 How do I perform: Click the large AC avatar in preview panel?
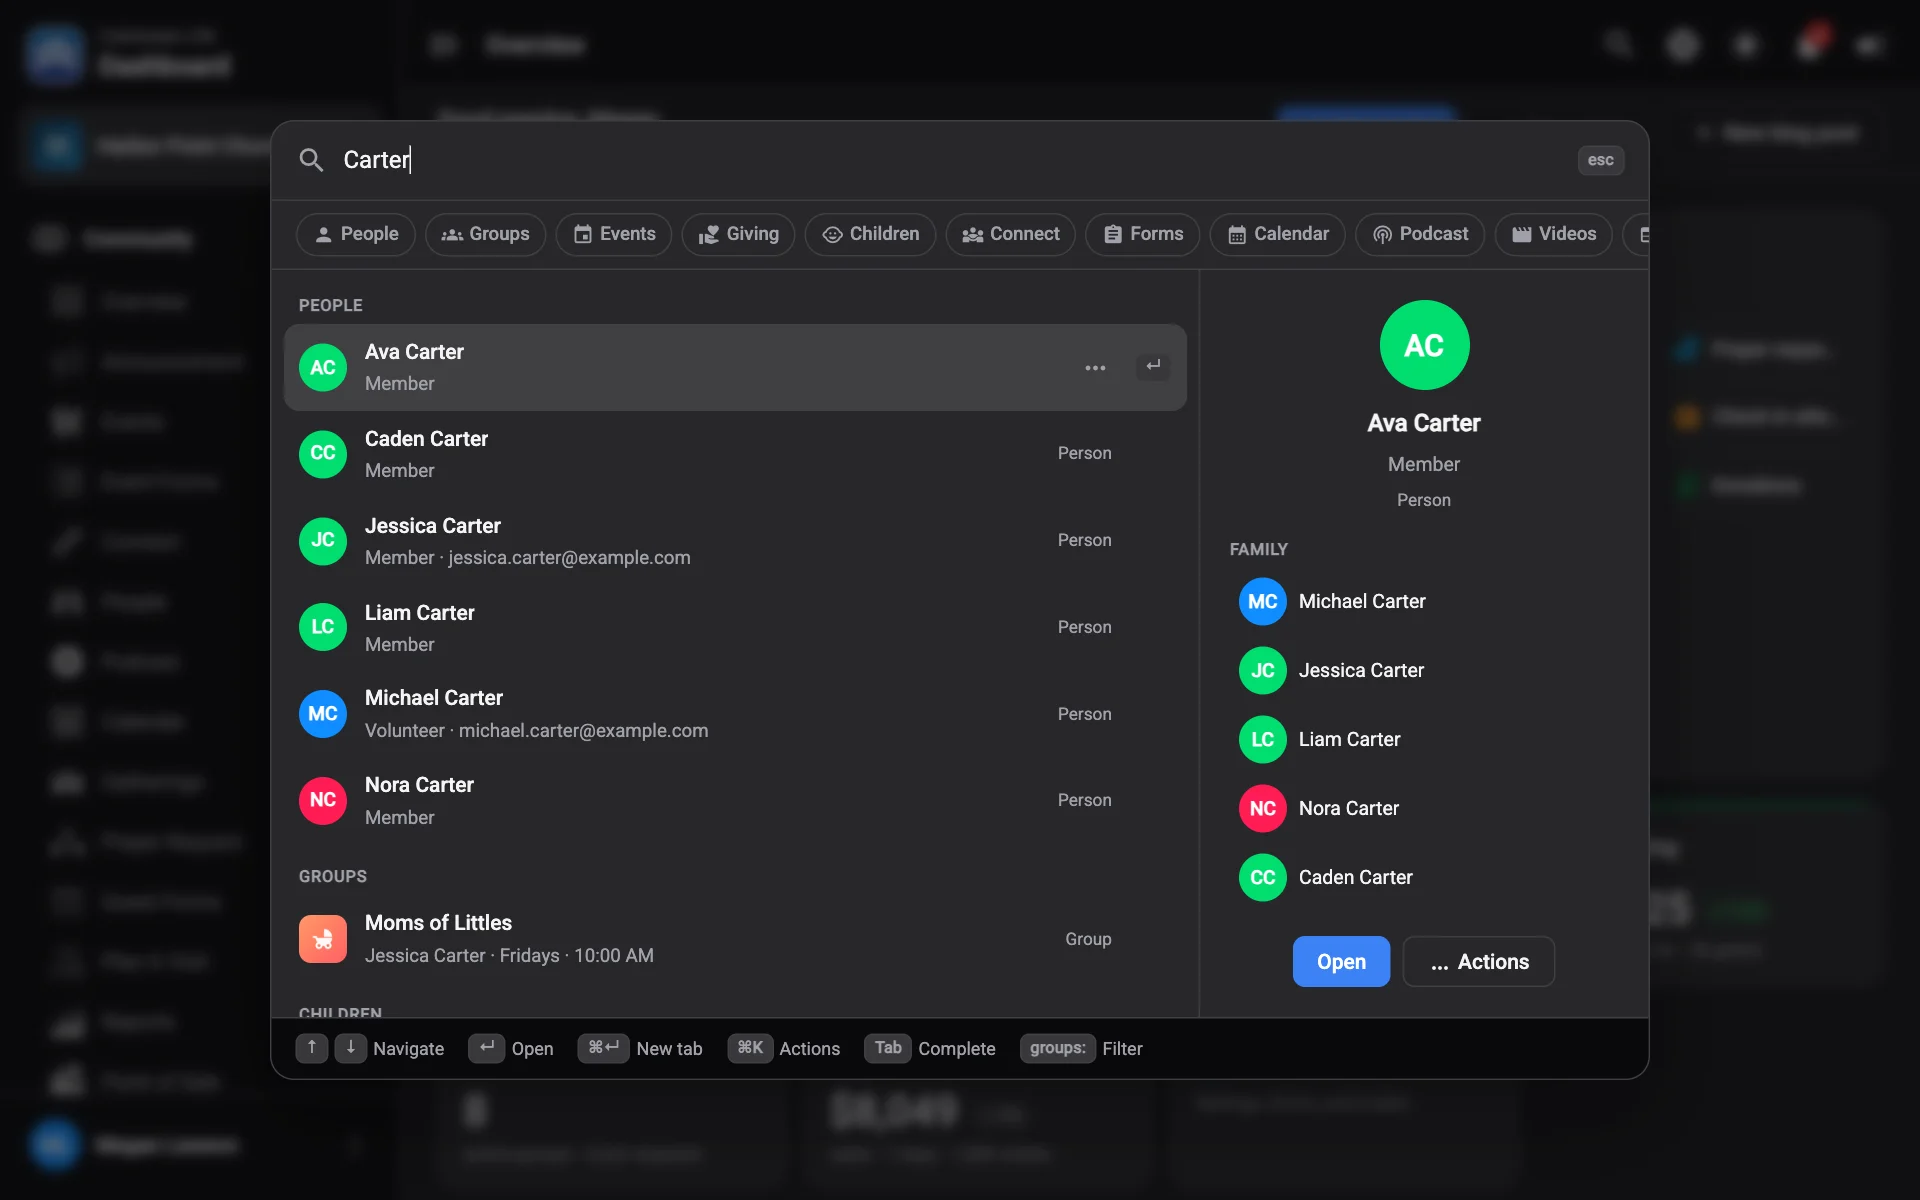pos(1424,345)
